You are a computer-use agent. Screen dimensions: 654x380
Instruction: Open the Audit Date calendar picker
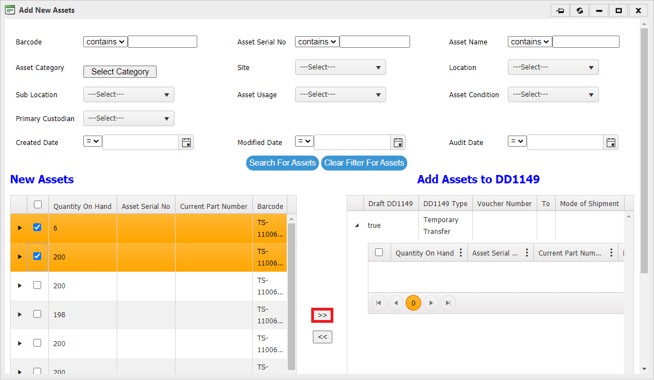click(x=611, y=143)
